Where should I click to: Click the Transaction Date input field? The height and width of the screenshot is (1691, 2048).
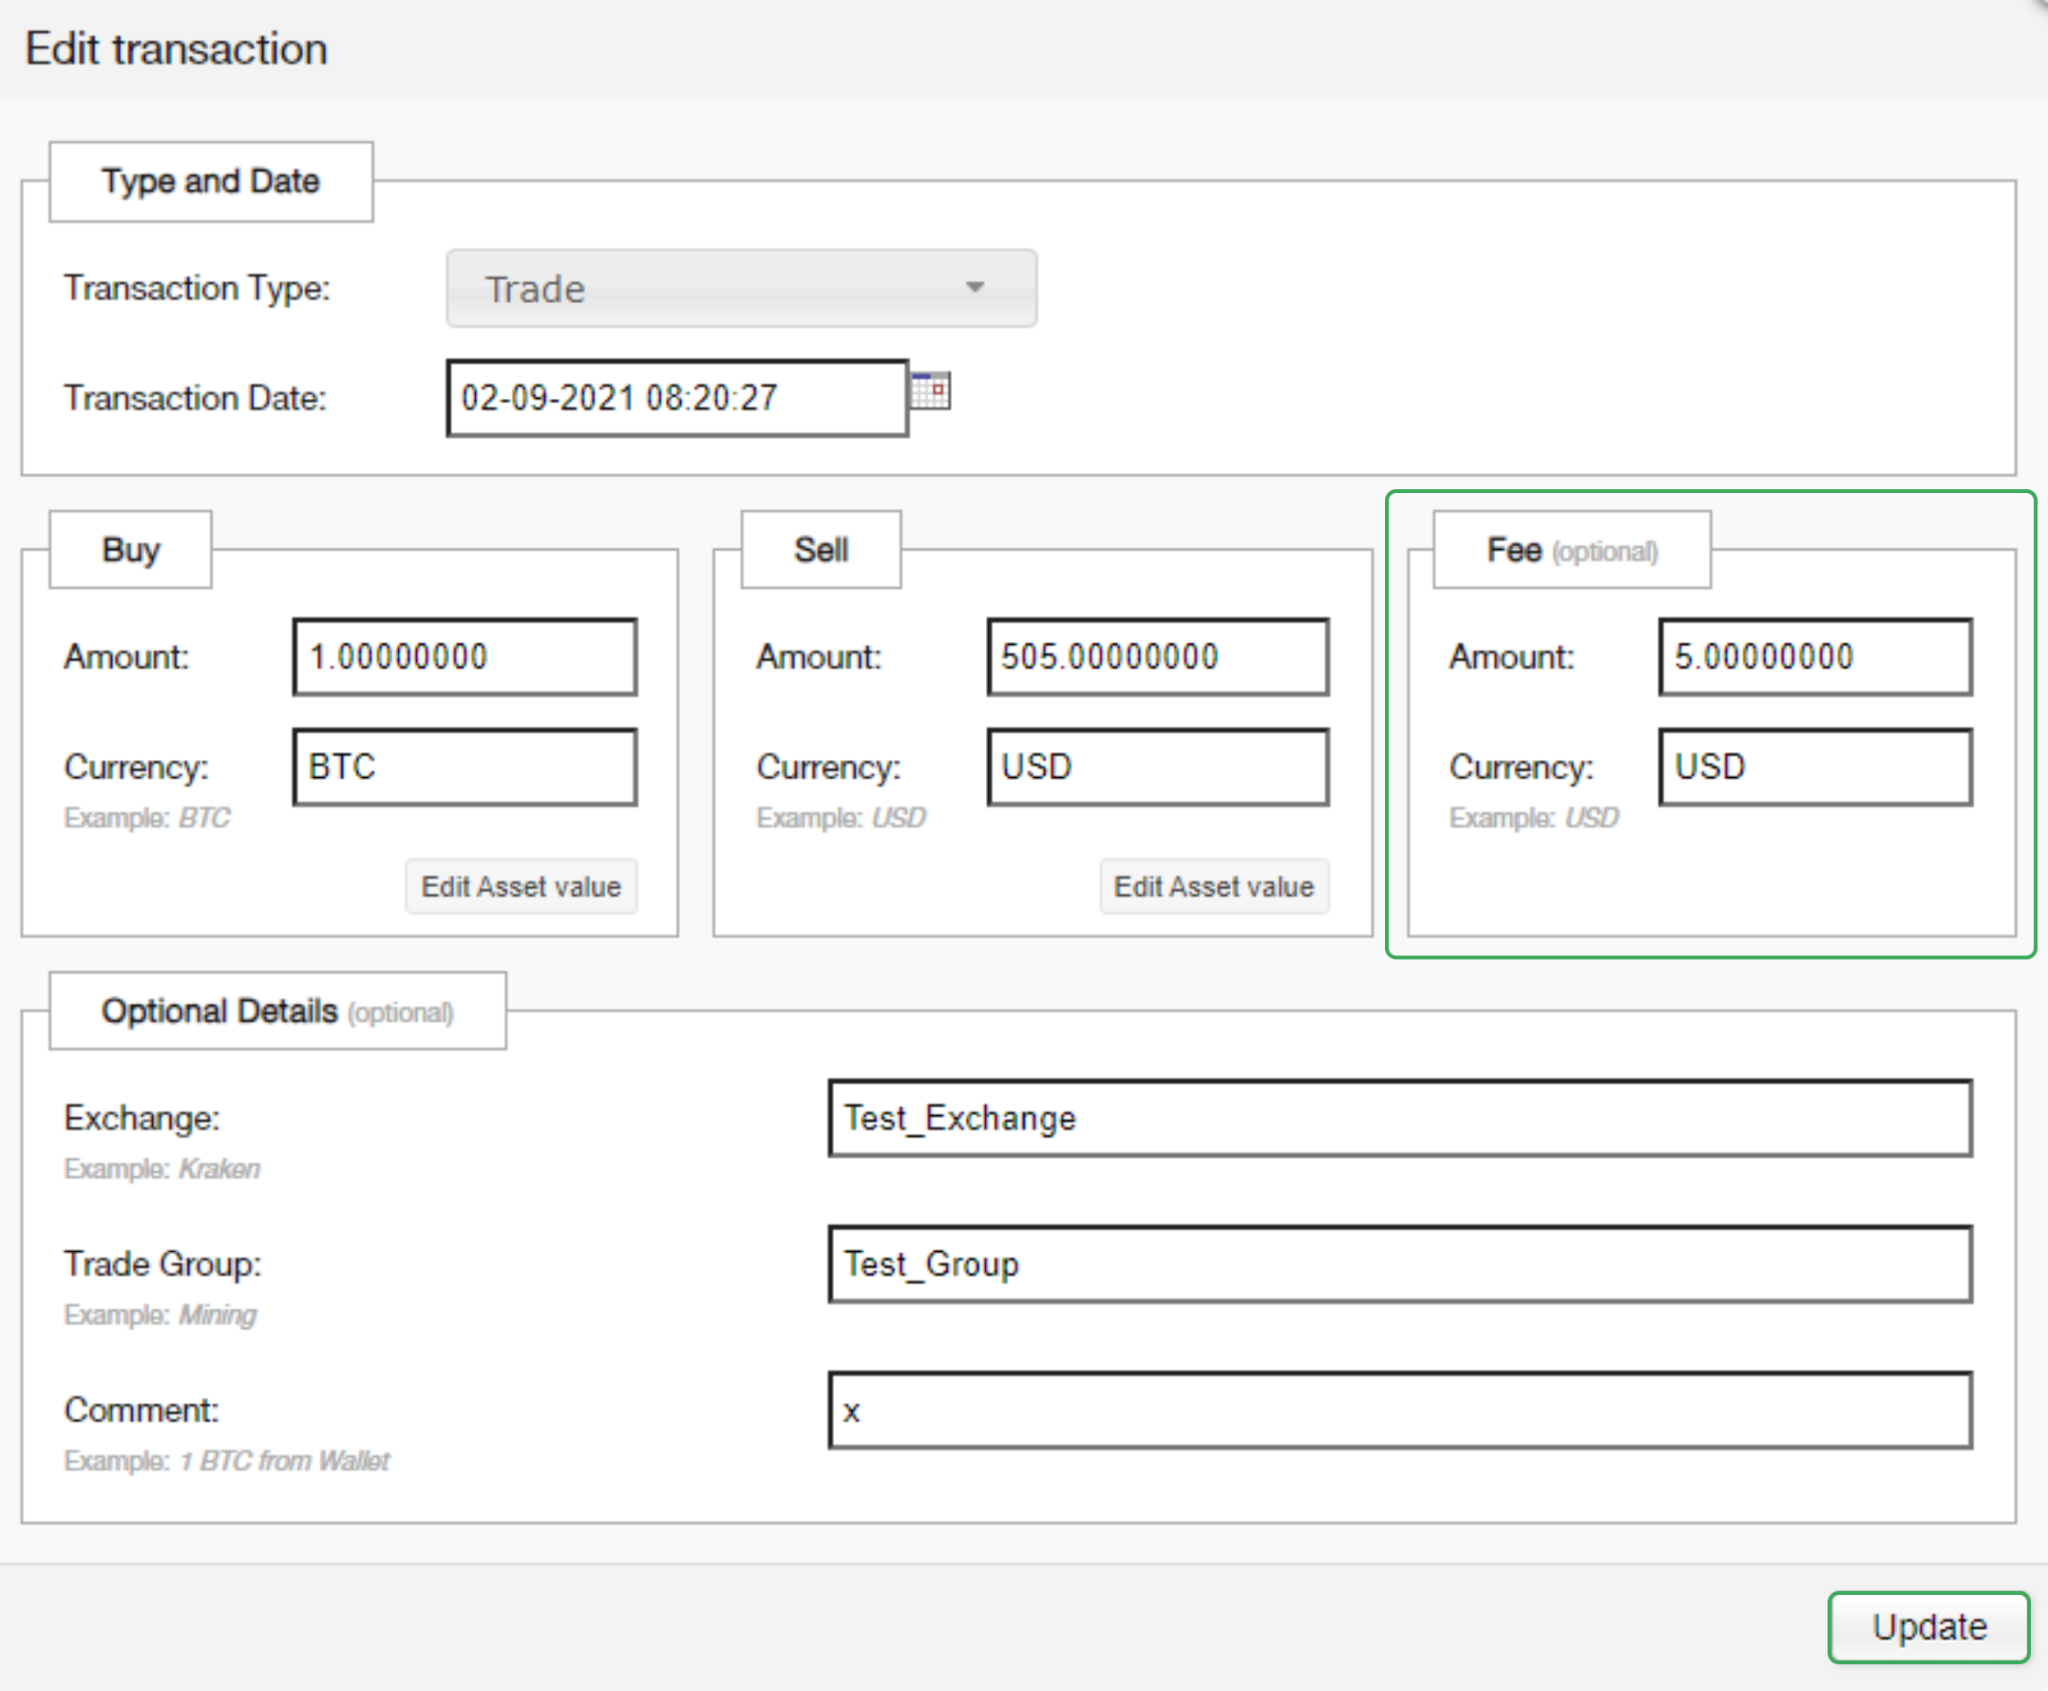coord(676,398)
